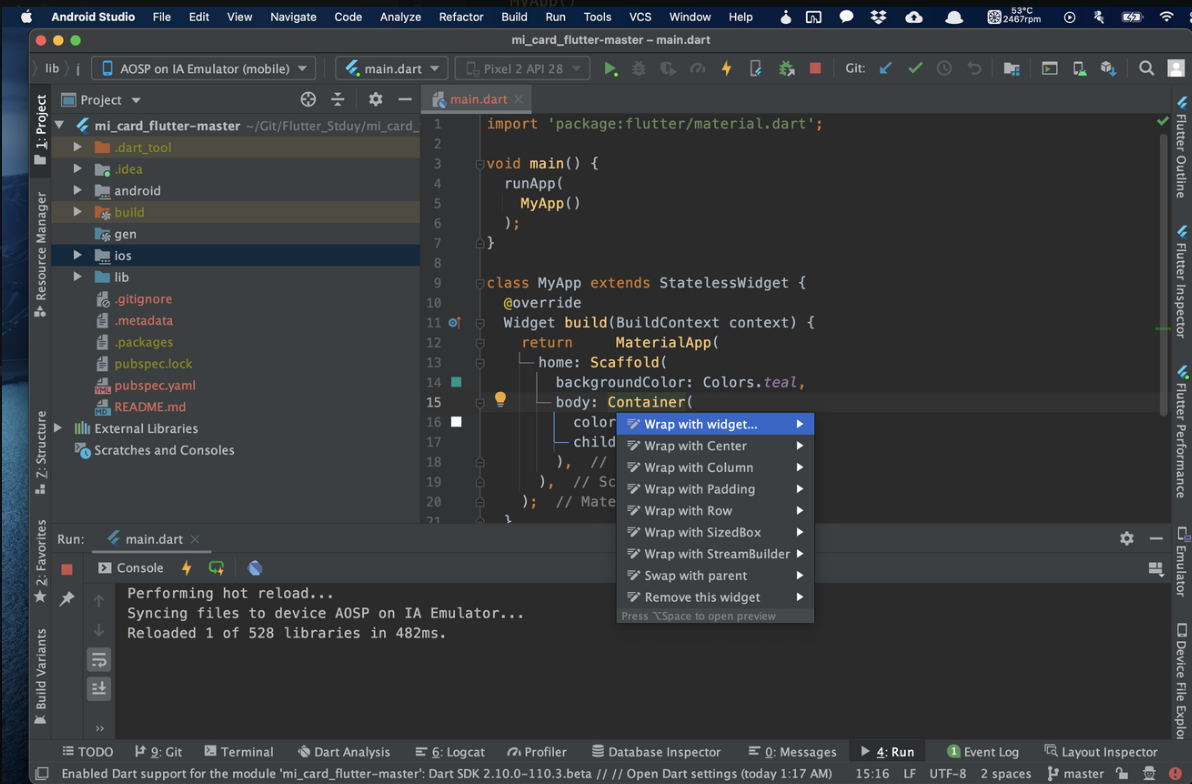1192x784 pixels.
Task: Open the Dropbox icon in macOS menu bar
Action: click(x=879, y=17)
